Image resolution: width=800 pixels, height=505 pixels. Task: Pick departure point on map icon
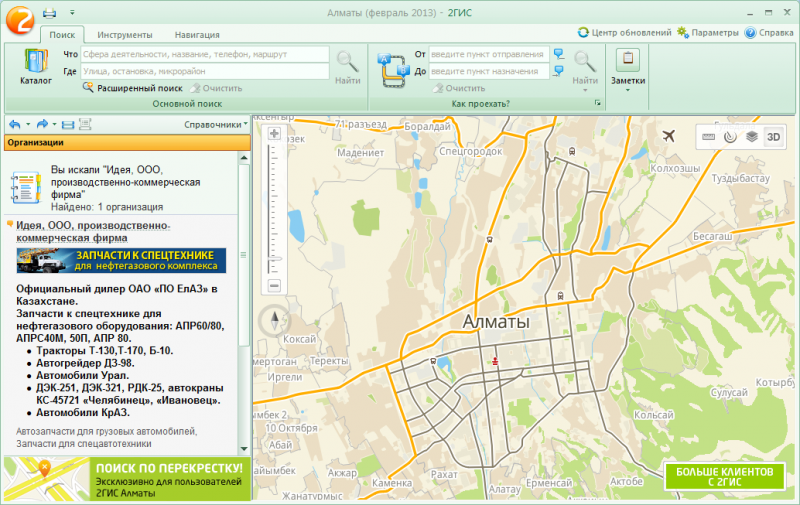(x=559, y=54)
